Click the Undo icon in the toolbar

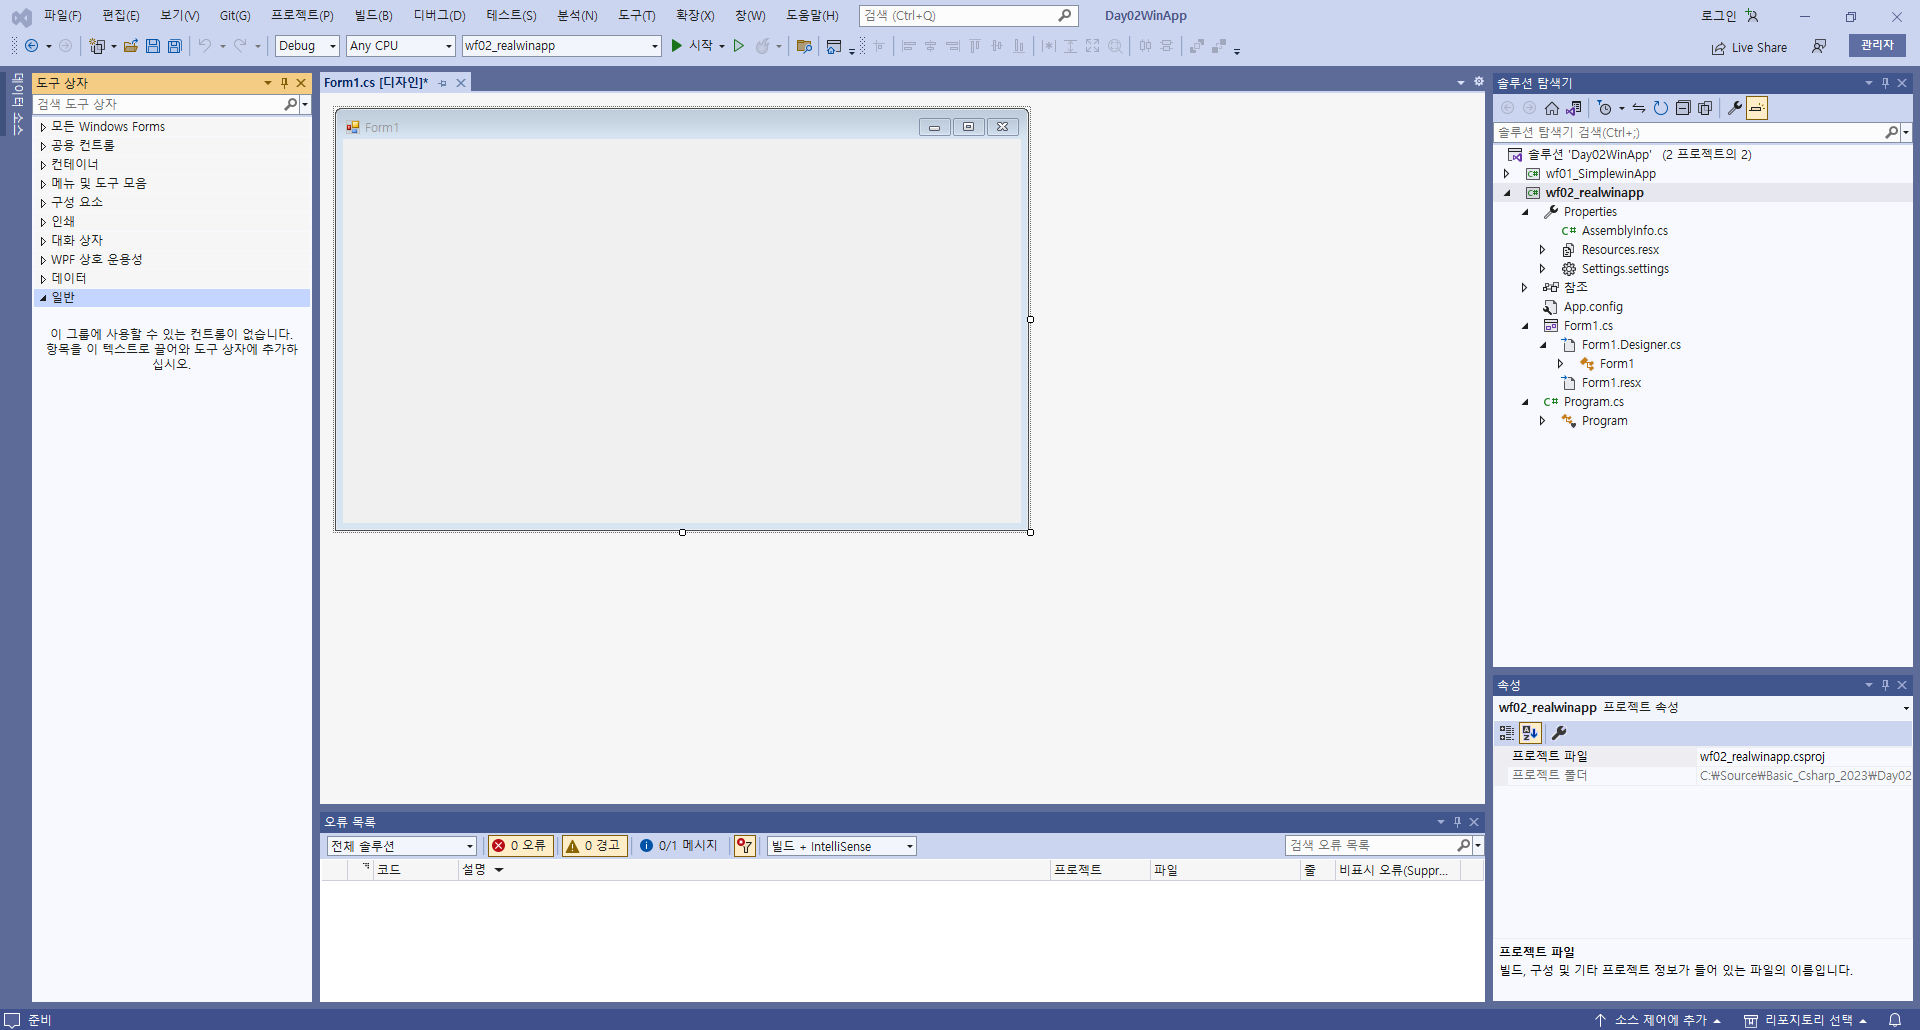click(203, 46)
